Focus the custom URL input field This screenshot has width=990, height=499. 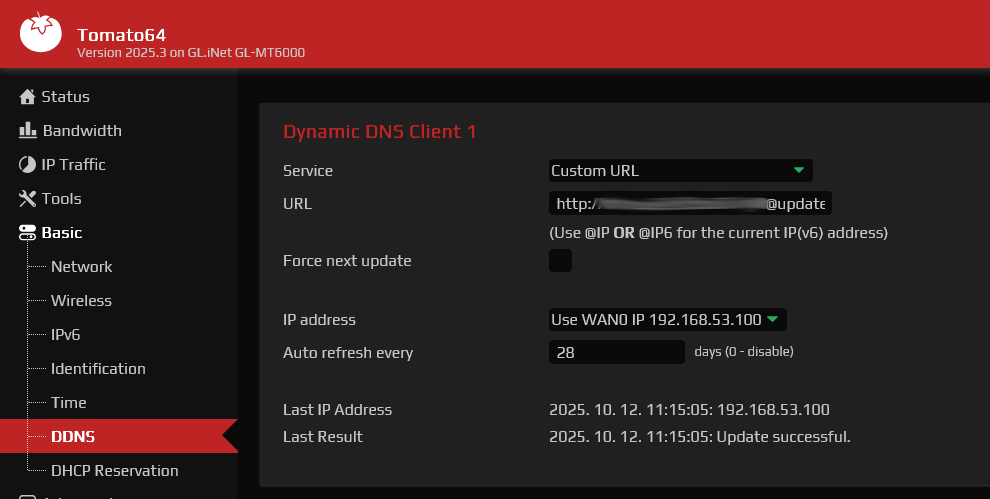pyautogui.click(x=690, y=204)
